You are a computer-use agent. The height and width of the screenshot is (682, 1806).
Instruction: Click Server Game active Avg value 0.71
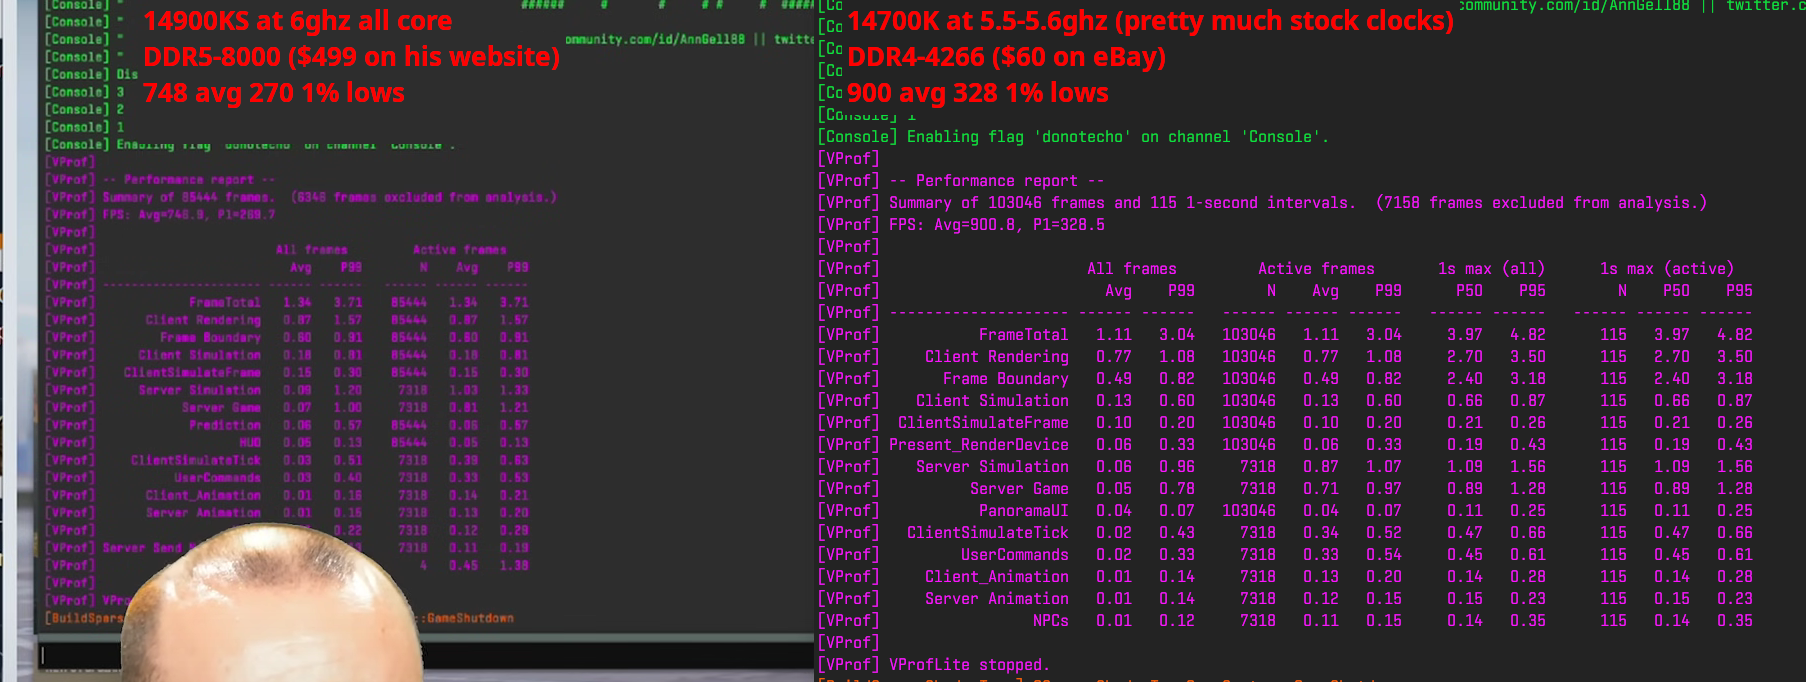click(1321, 489)
